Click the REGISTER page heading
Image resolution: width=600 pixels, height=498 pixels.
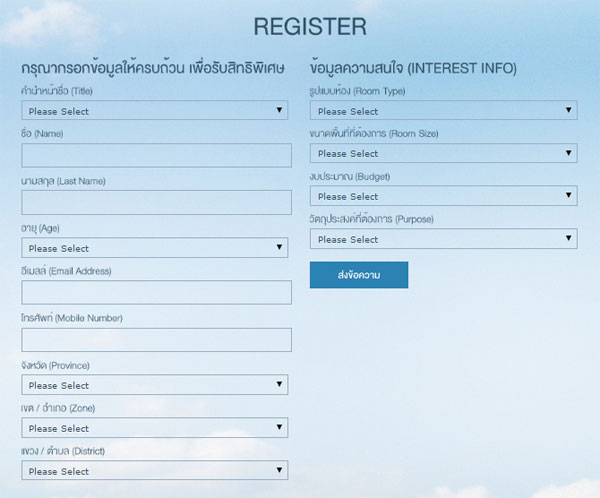click(309, 26)
